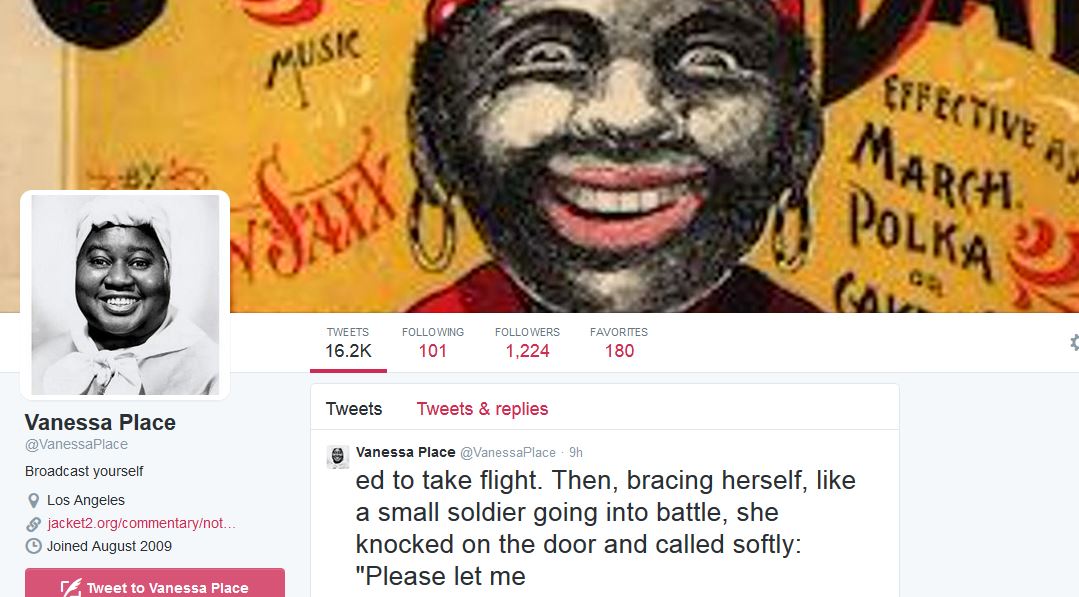Click the Vanessa Place name in the tweet header

[x=405, y=452]
